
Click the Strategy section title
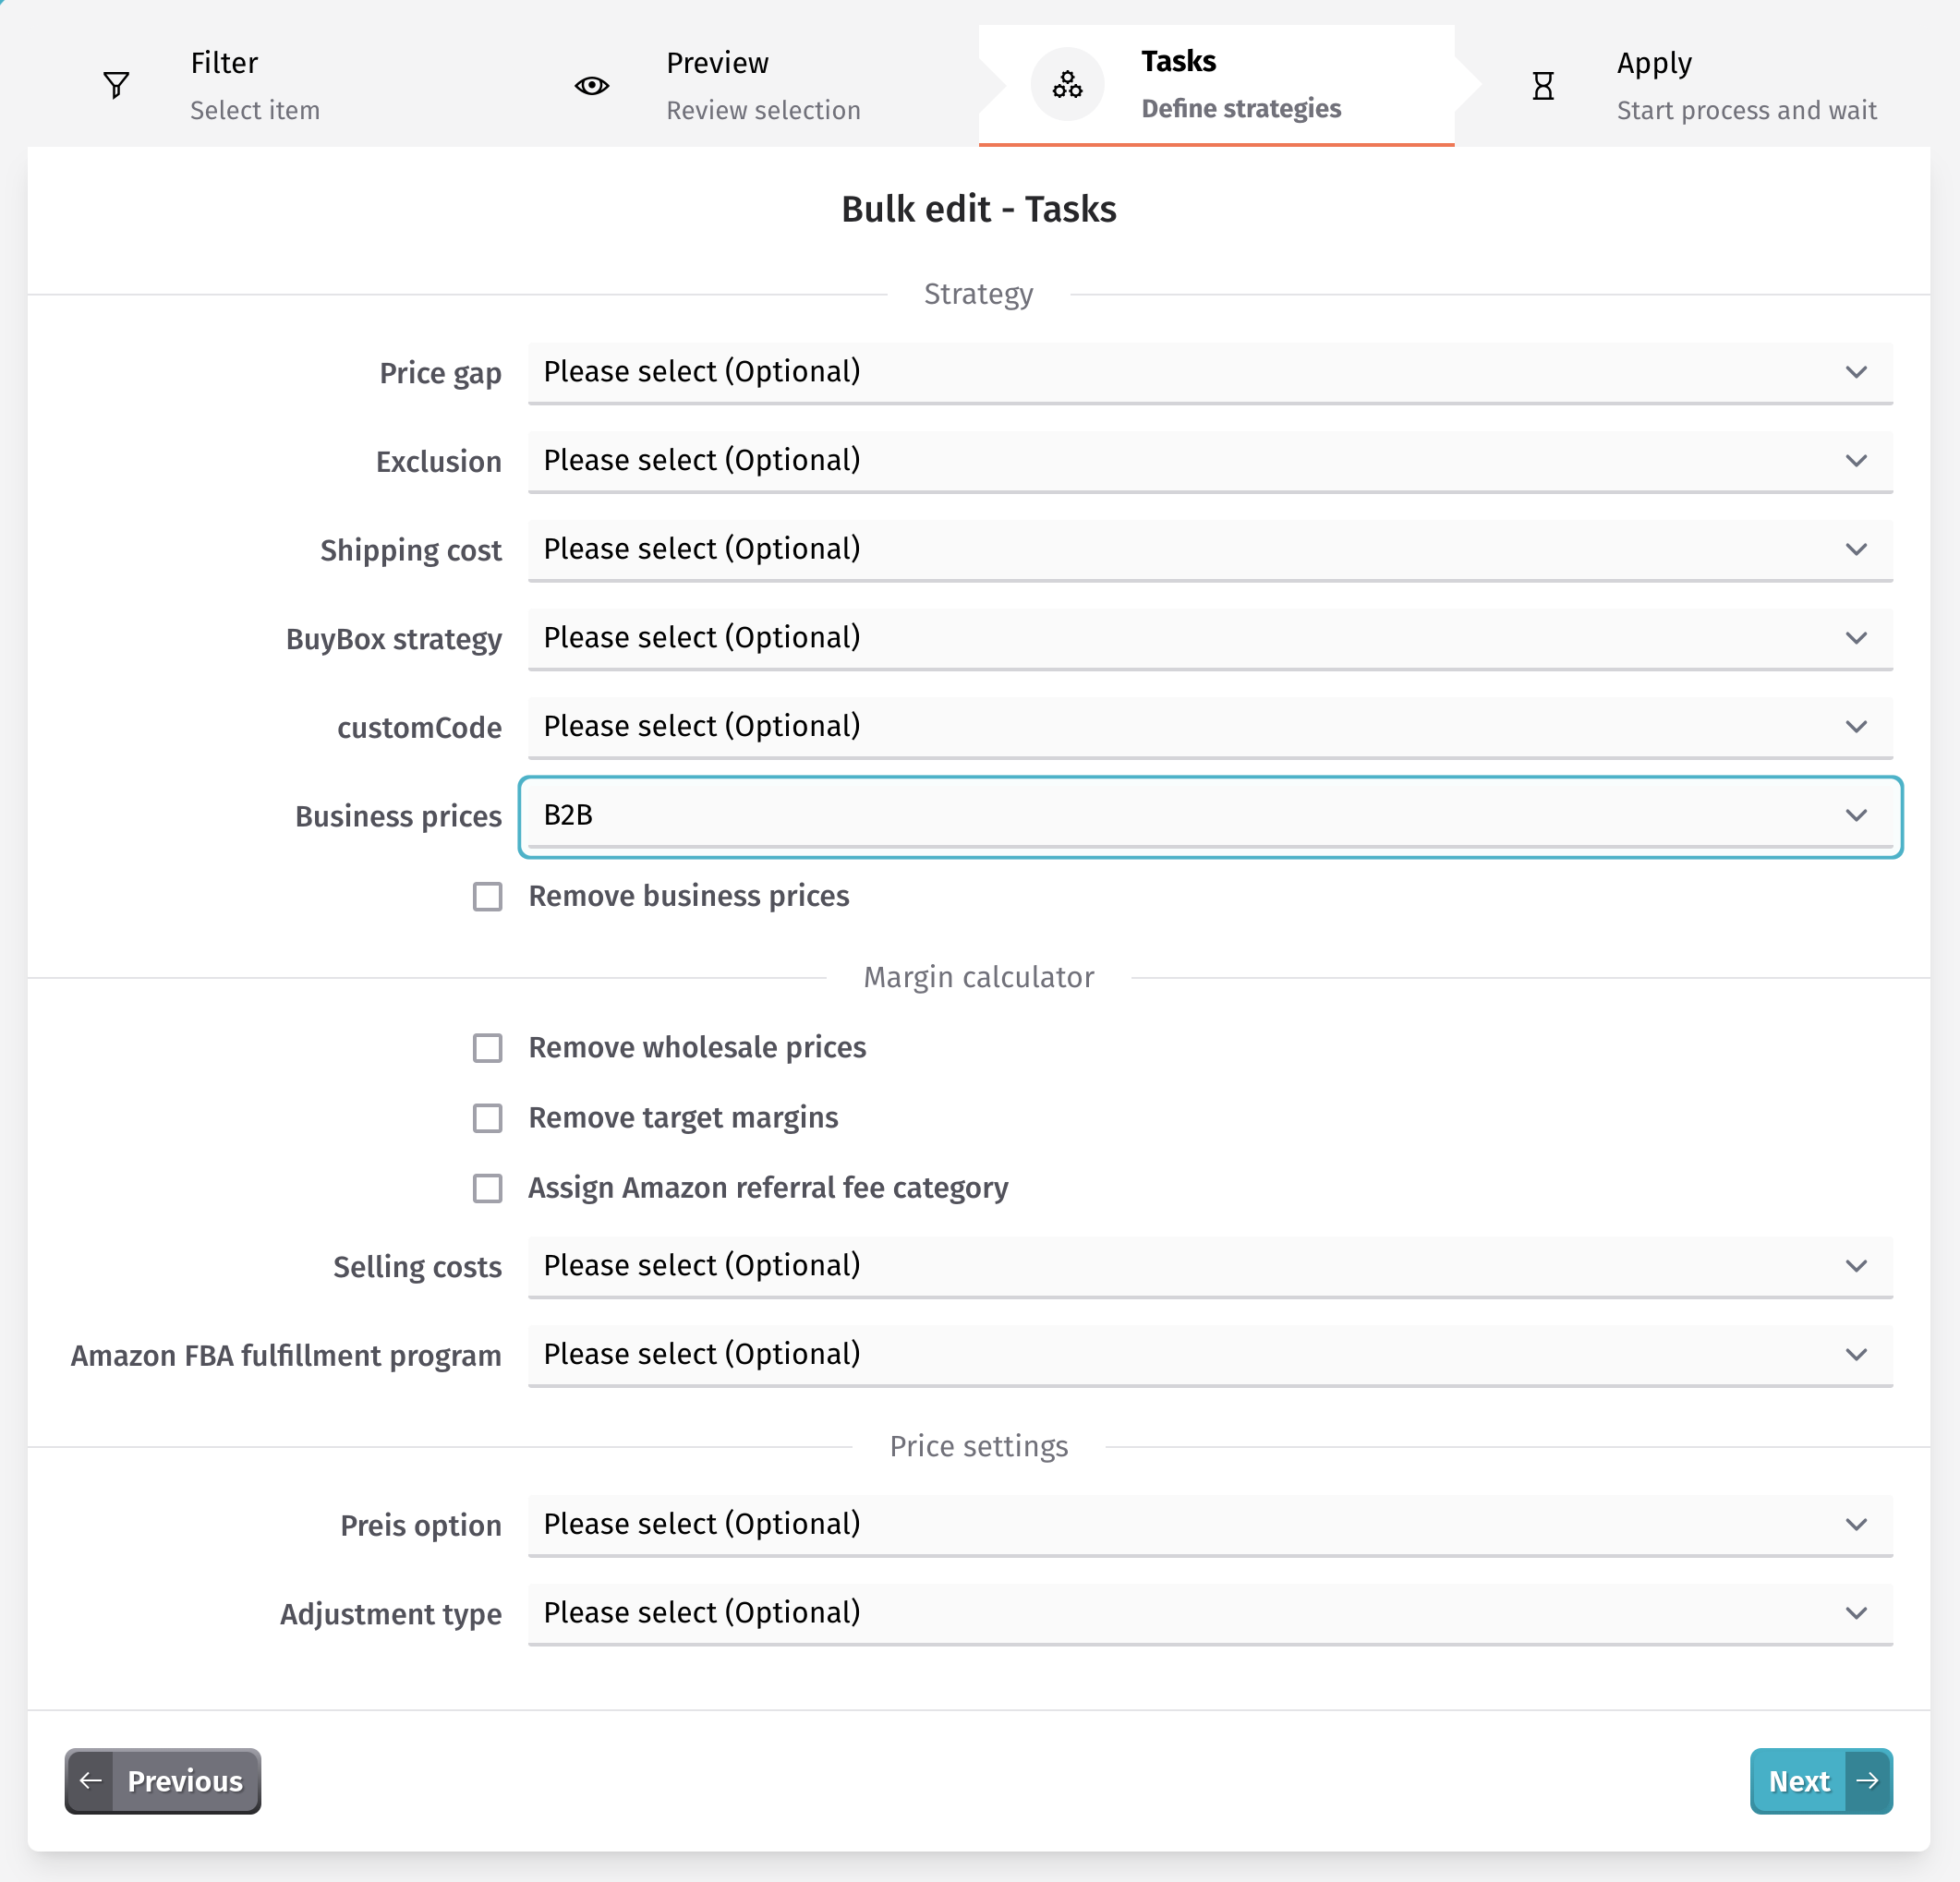pyautogui.click(x=979, y=294)
